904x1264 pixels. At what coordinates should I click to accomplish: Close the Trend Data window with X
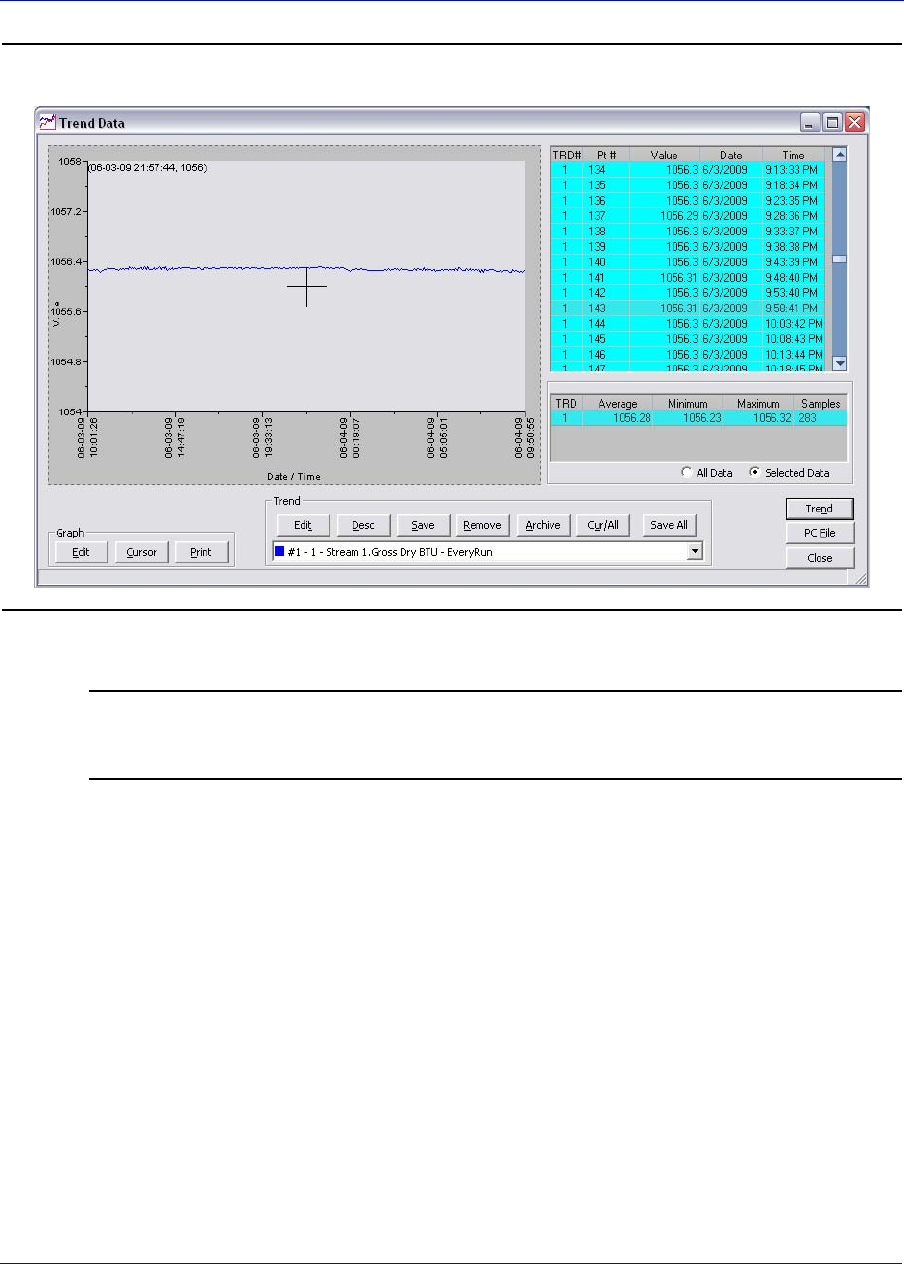pyautogui.click(x=854, y=123)
